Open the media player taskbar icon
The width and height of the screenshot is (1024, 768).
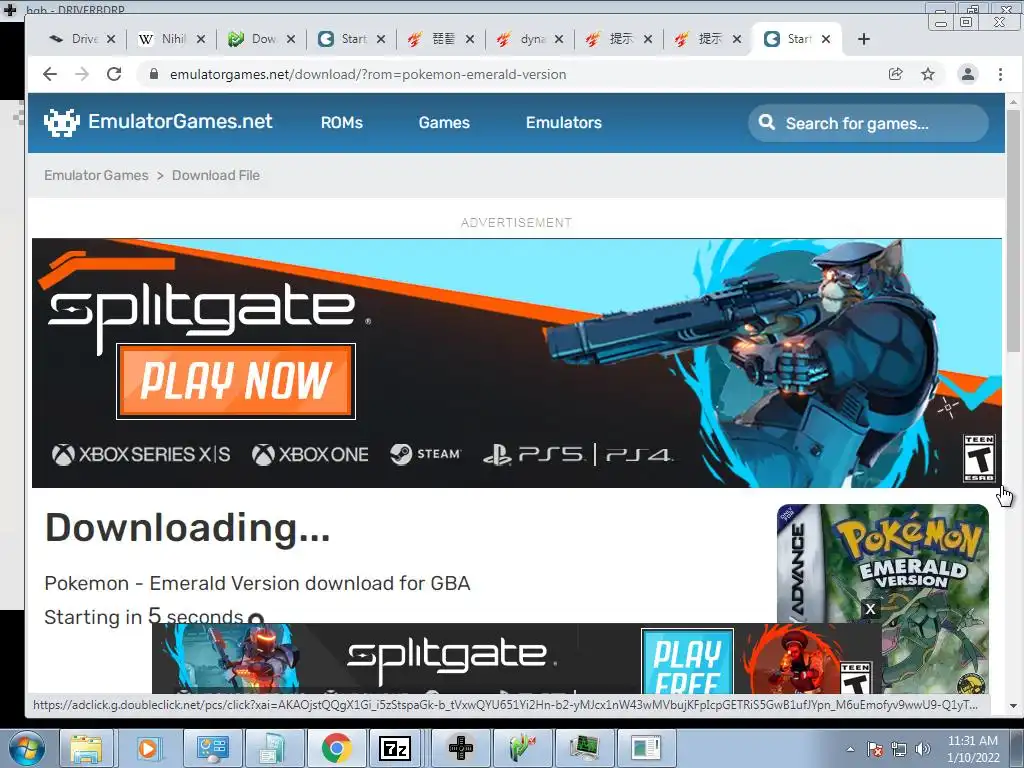coord(148,748)
